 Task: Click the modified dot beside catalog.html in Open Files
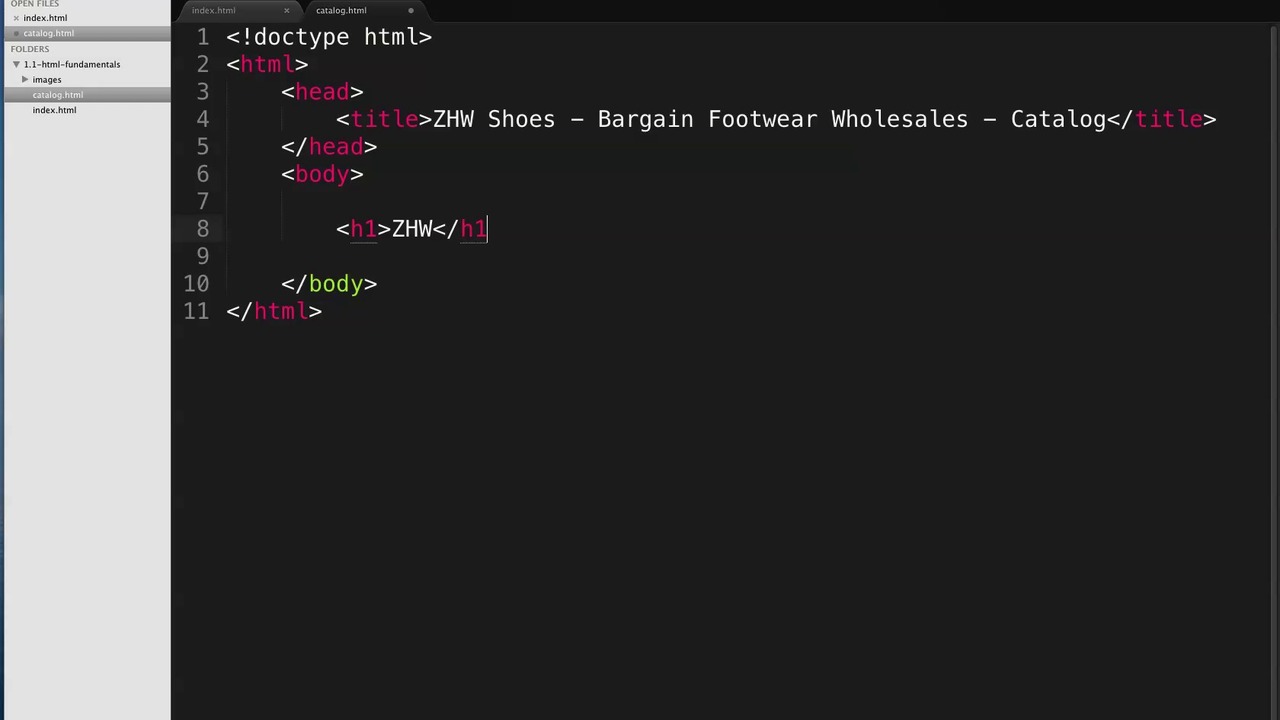[x=16, y=34]
